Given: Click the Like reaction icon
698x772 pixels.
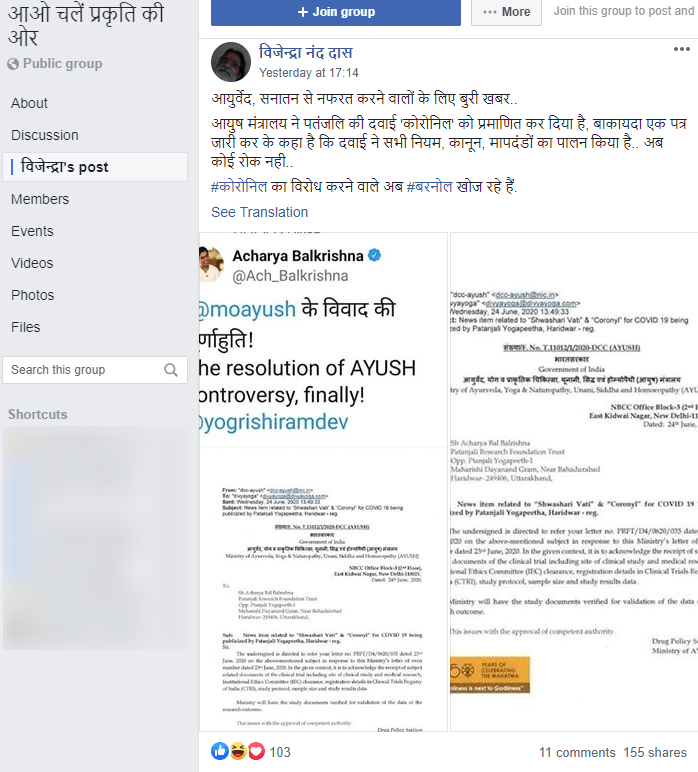Looking at the screenshot, I should (220, 751).
